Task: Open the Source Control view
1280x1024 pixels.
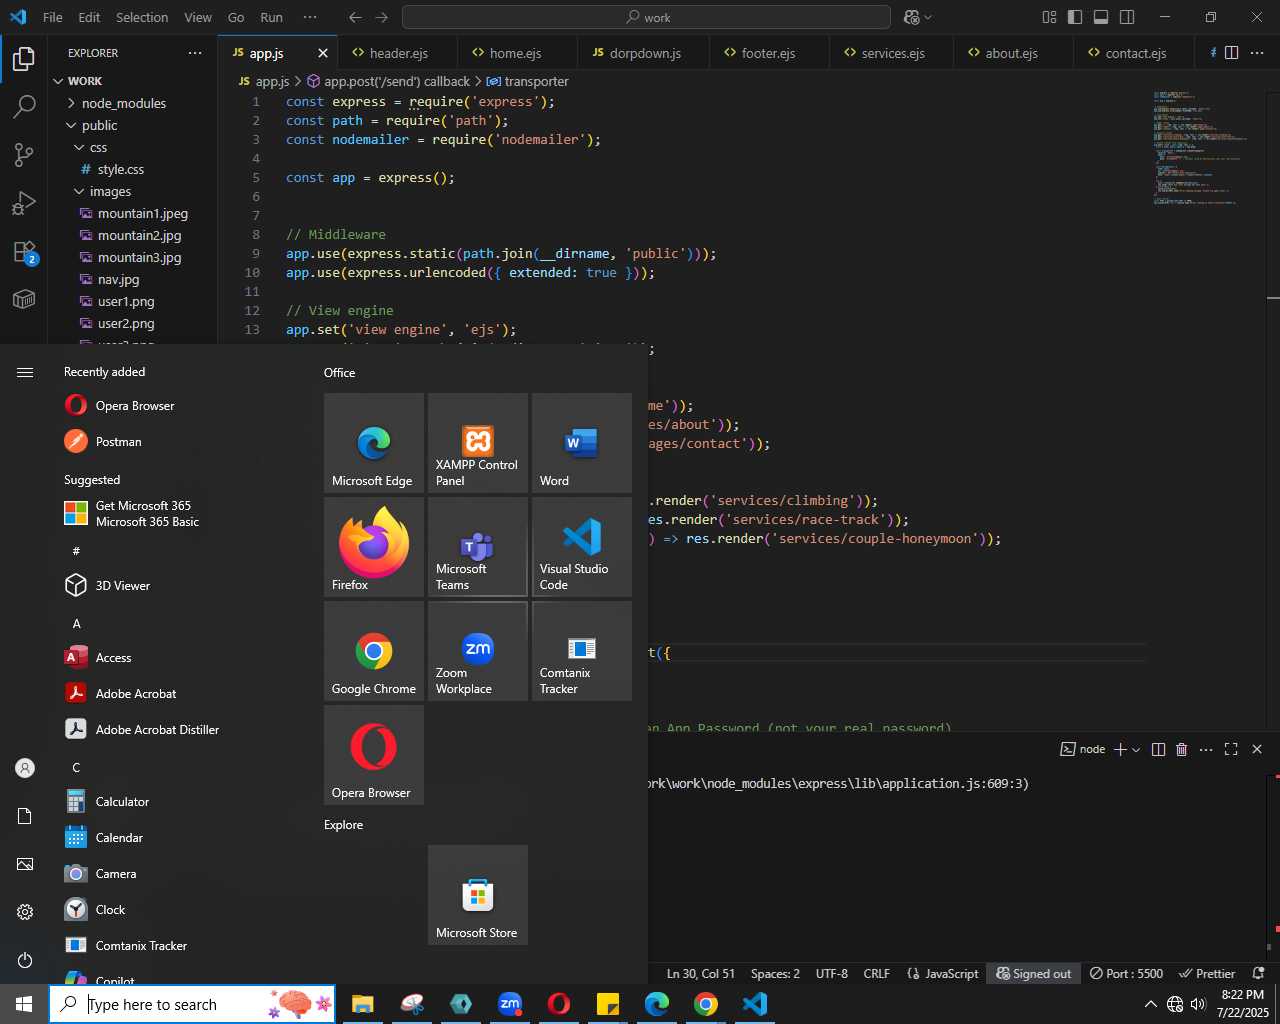Action: (x=24, y=154)
